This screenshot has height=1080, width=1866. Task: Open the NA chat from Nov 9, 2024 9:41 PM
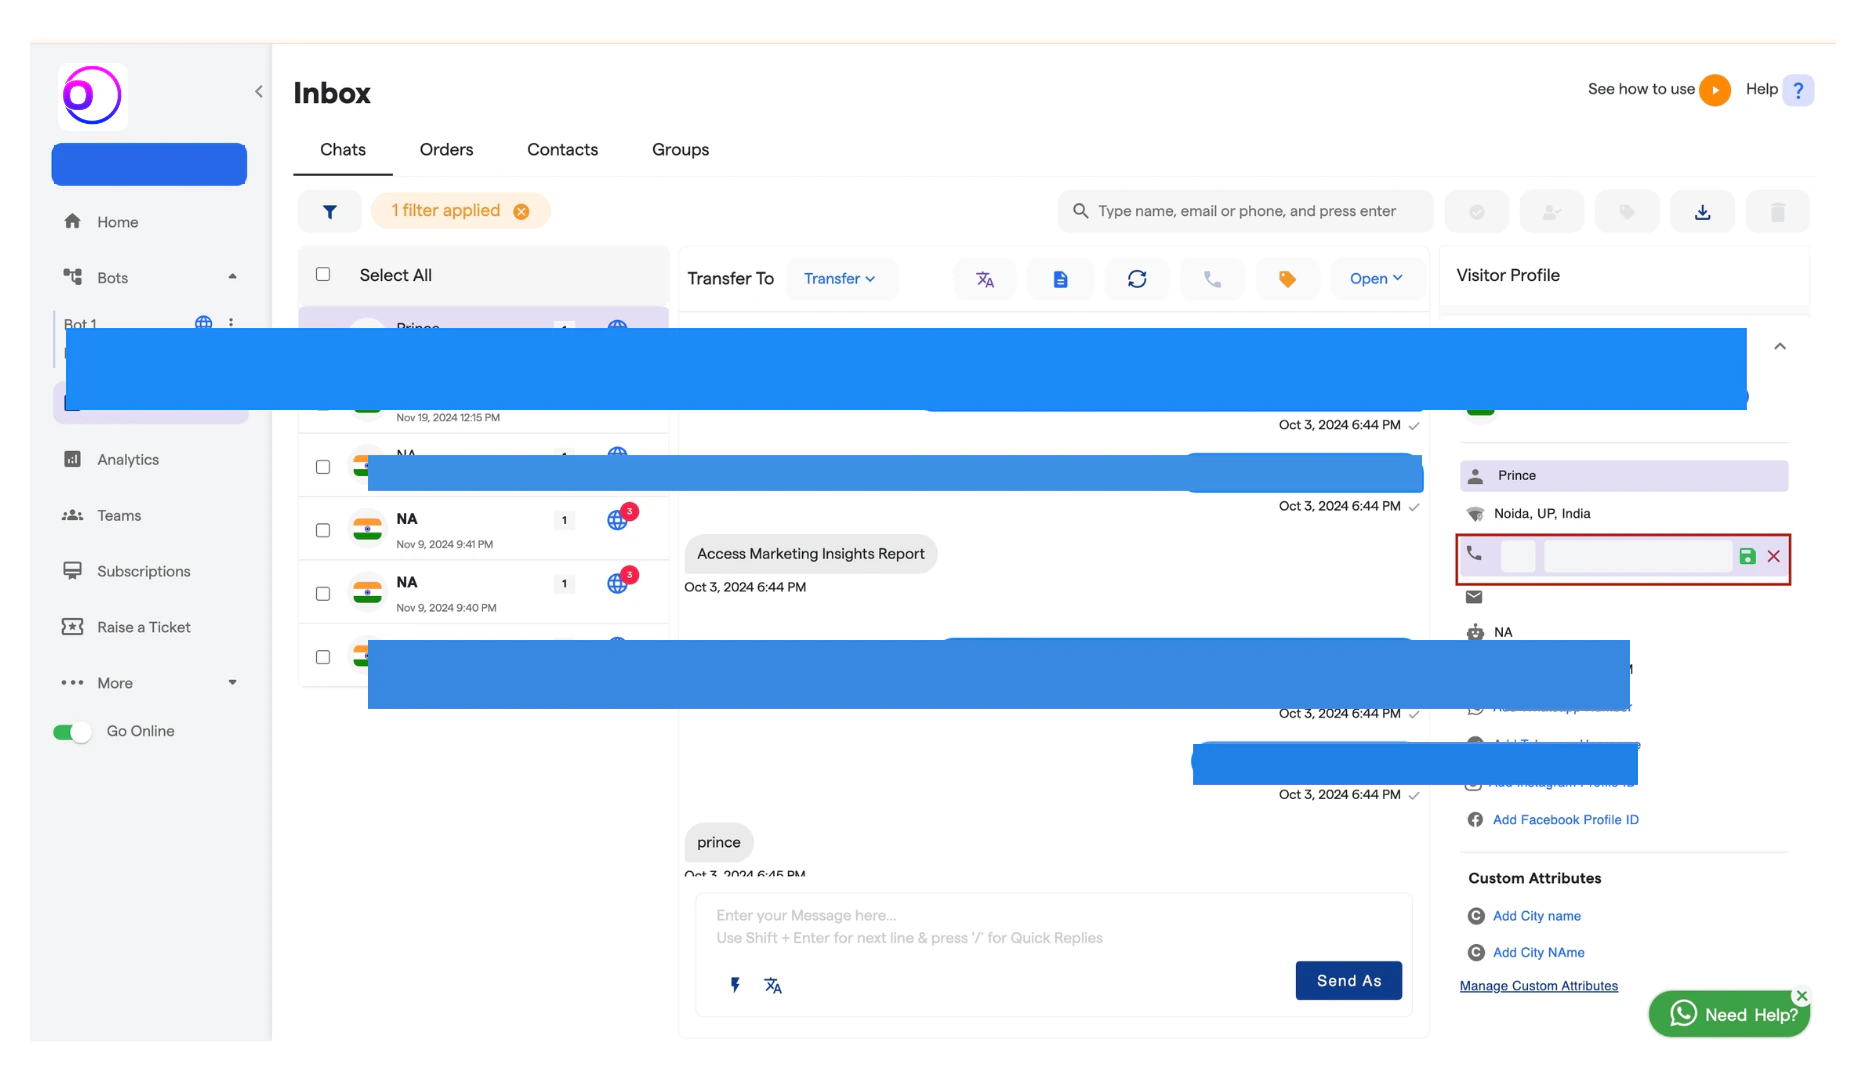[484, 529]
